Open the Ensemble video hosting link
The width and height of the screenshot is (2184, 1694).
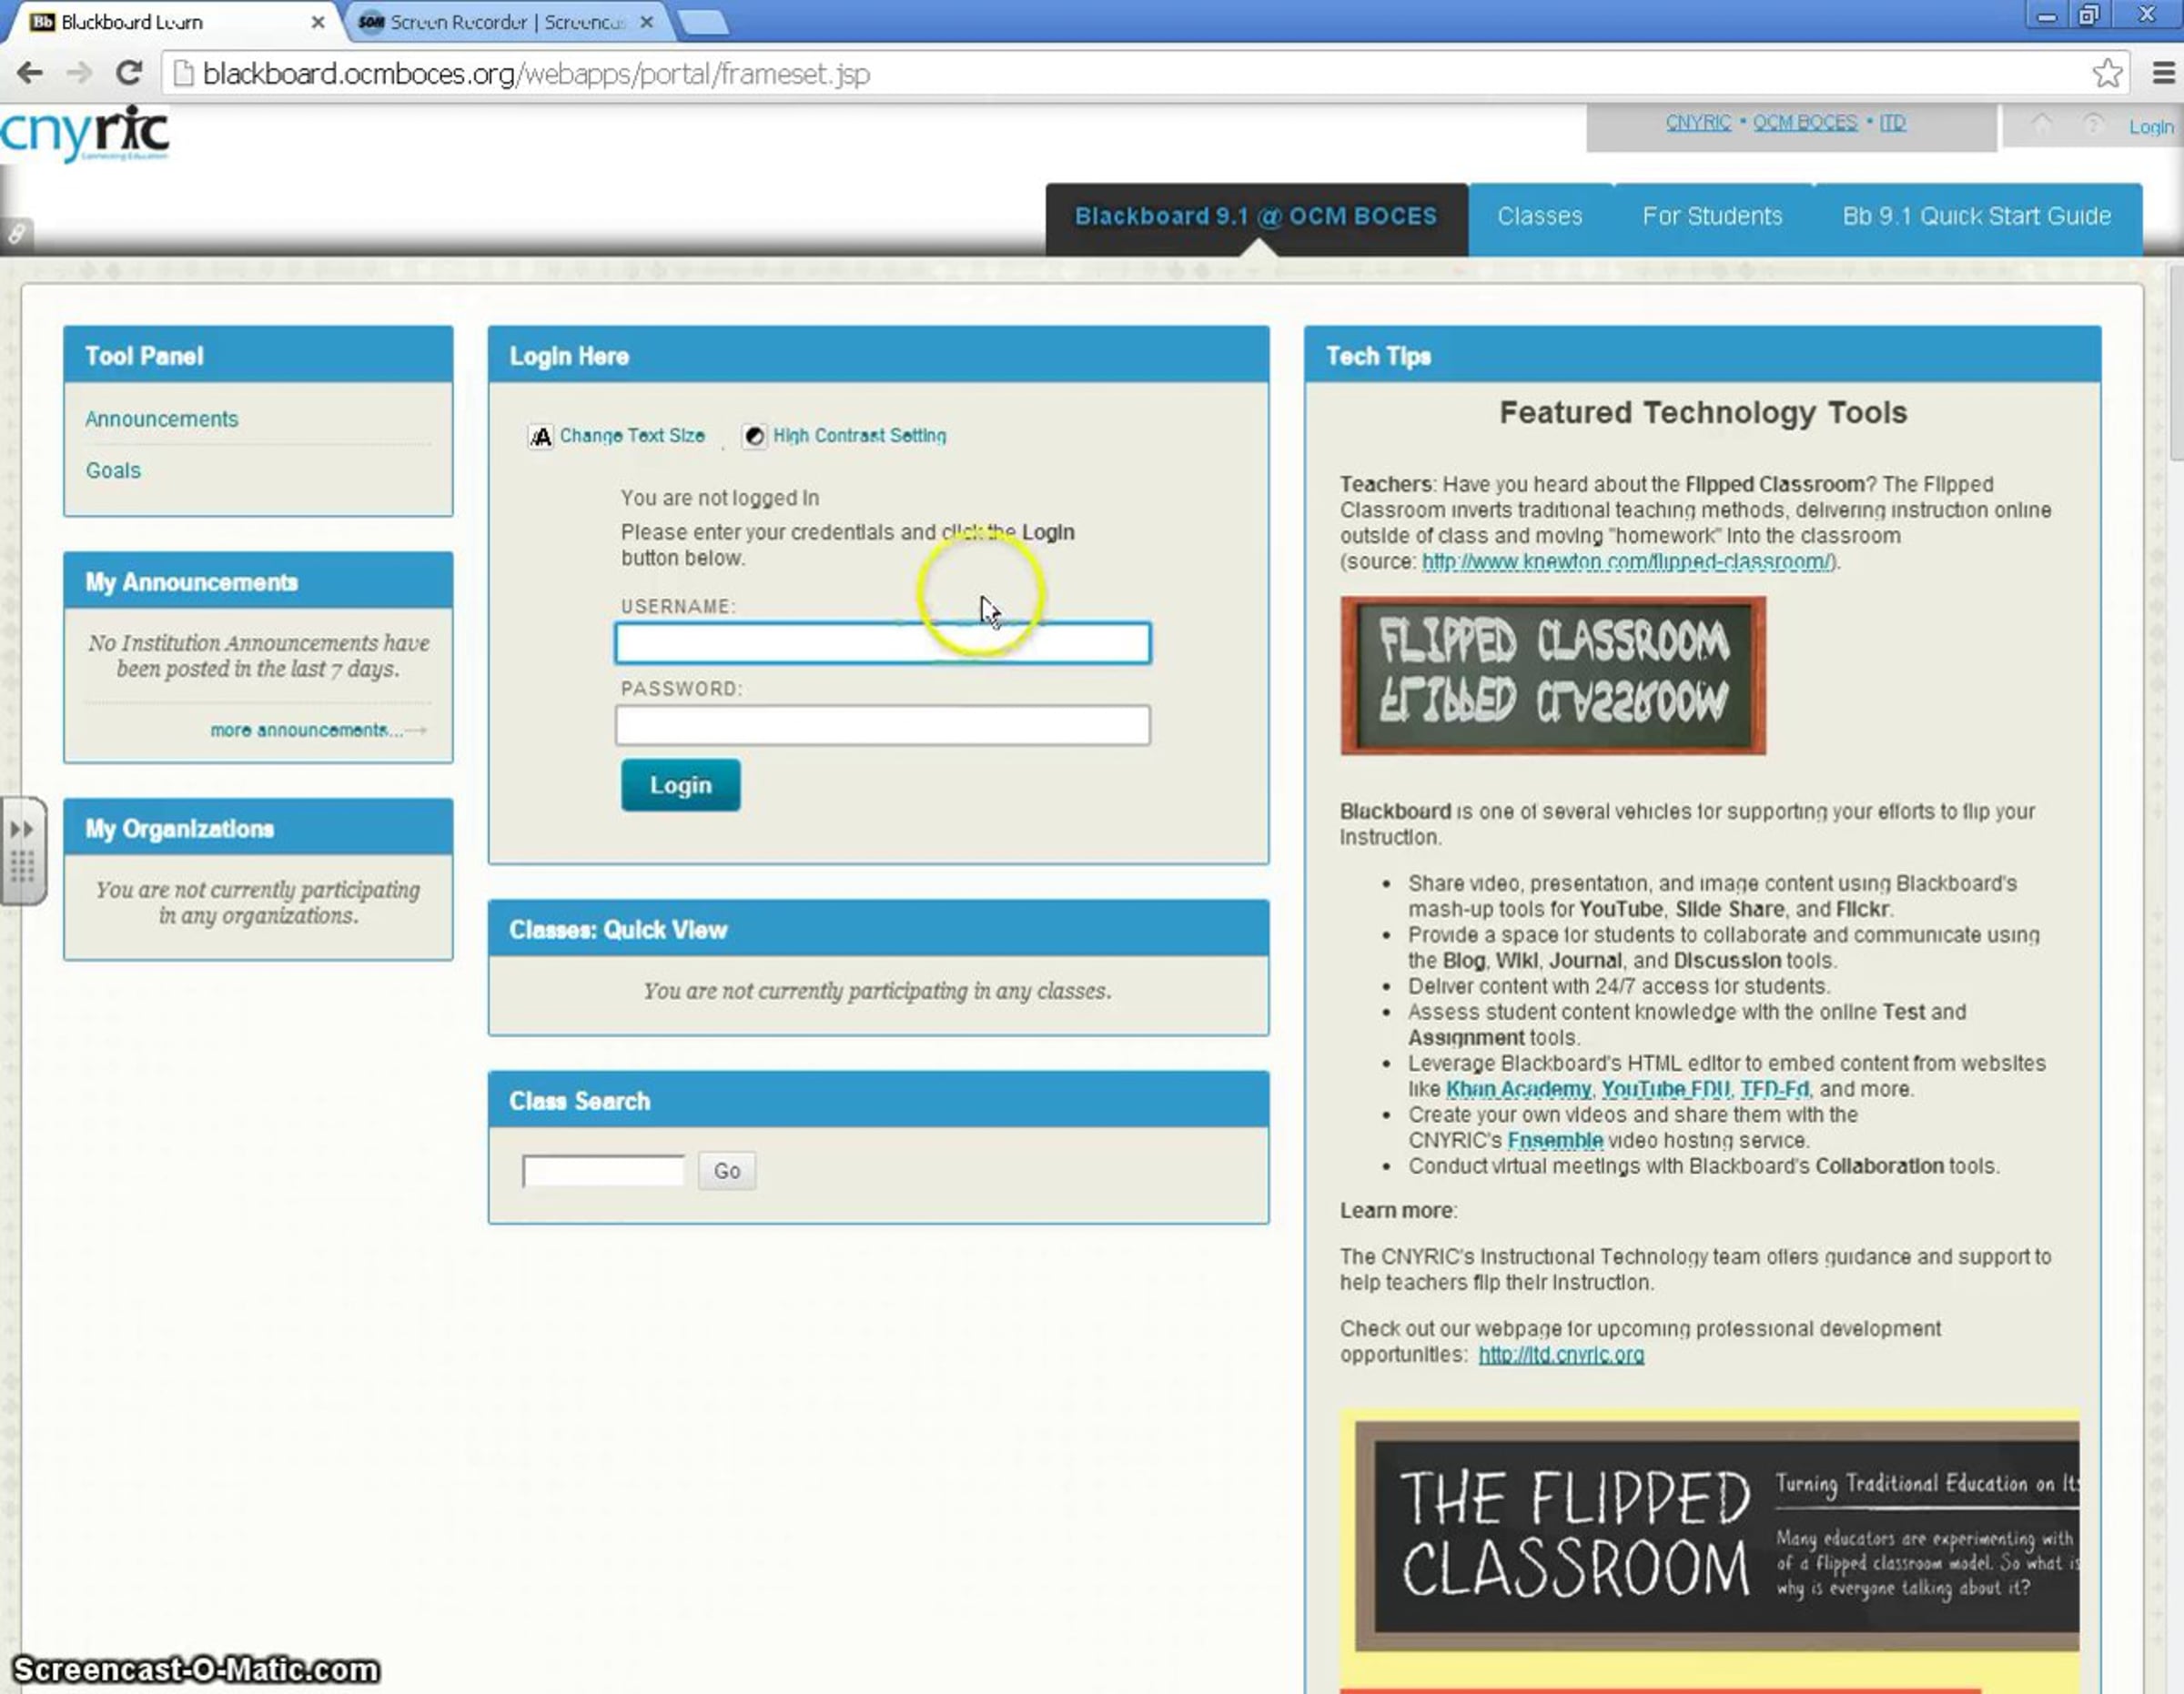coord(1555,1141)
